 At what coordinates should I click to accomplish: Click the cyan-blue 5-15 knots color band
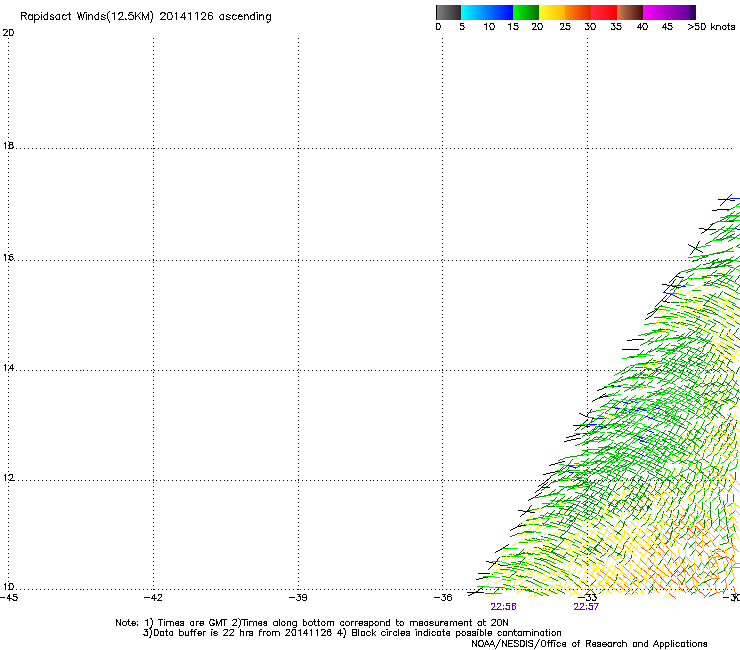[487, 12]
